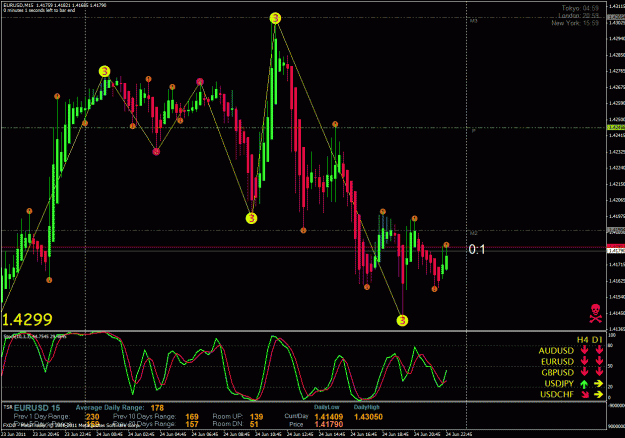
Task: Click the white 0:1 label on the chart
Action: point(477,249)
